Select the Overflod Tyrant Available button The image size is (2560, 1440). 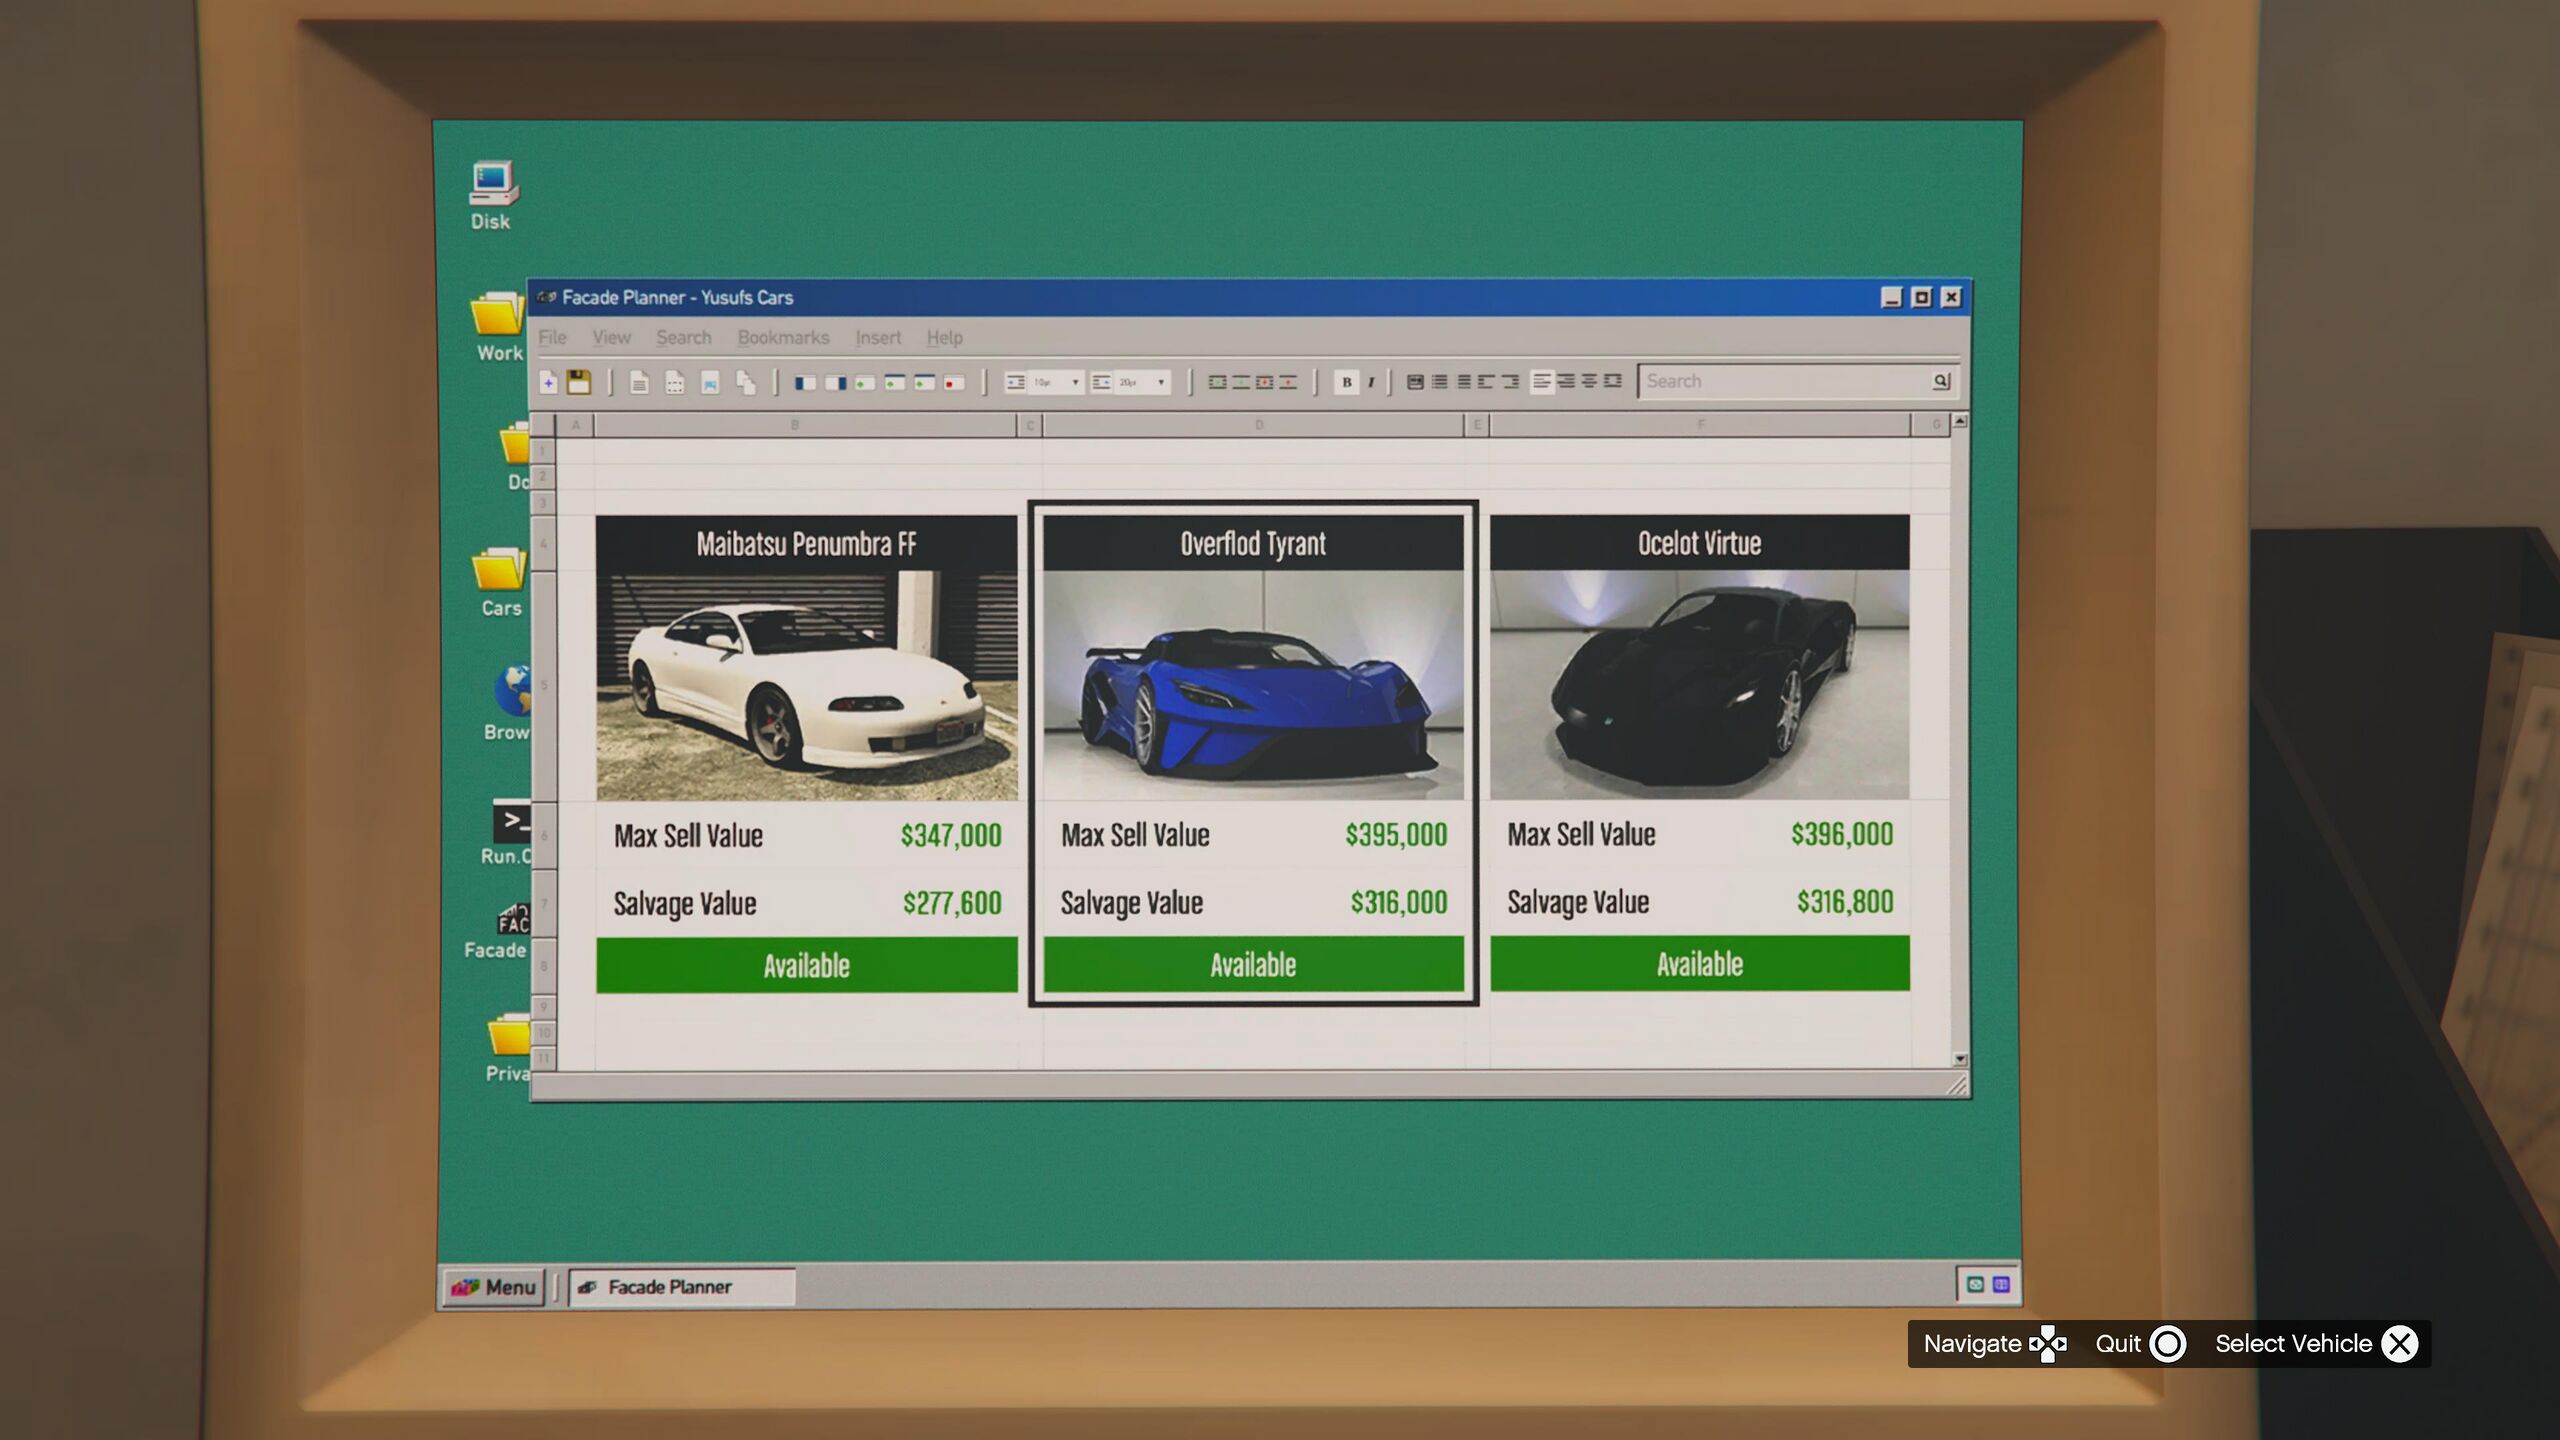(1253, 965)
